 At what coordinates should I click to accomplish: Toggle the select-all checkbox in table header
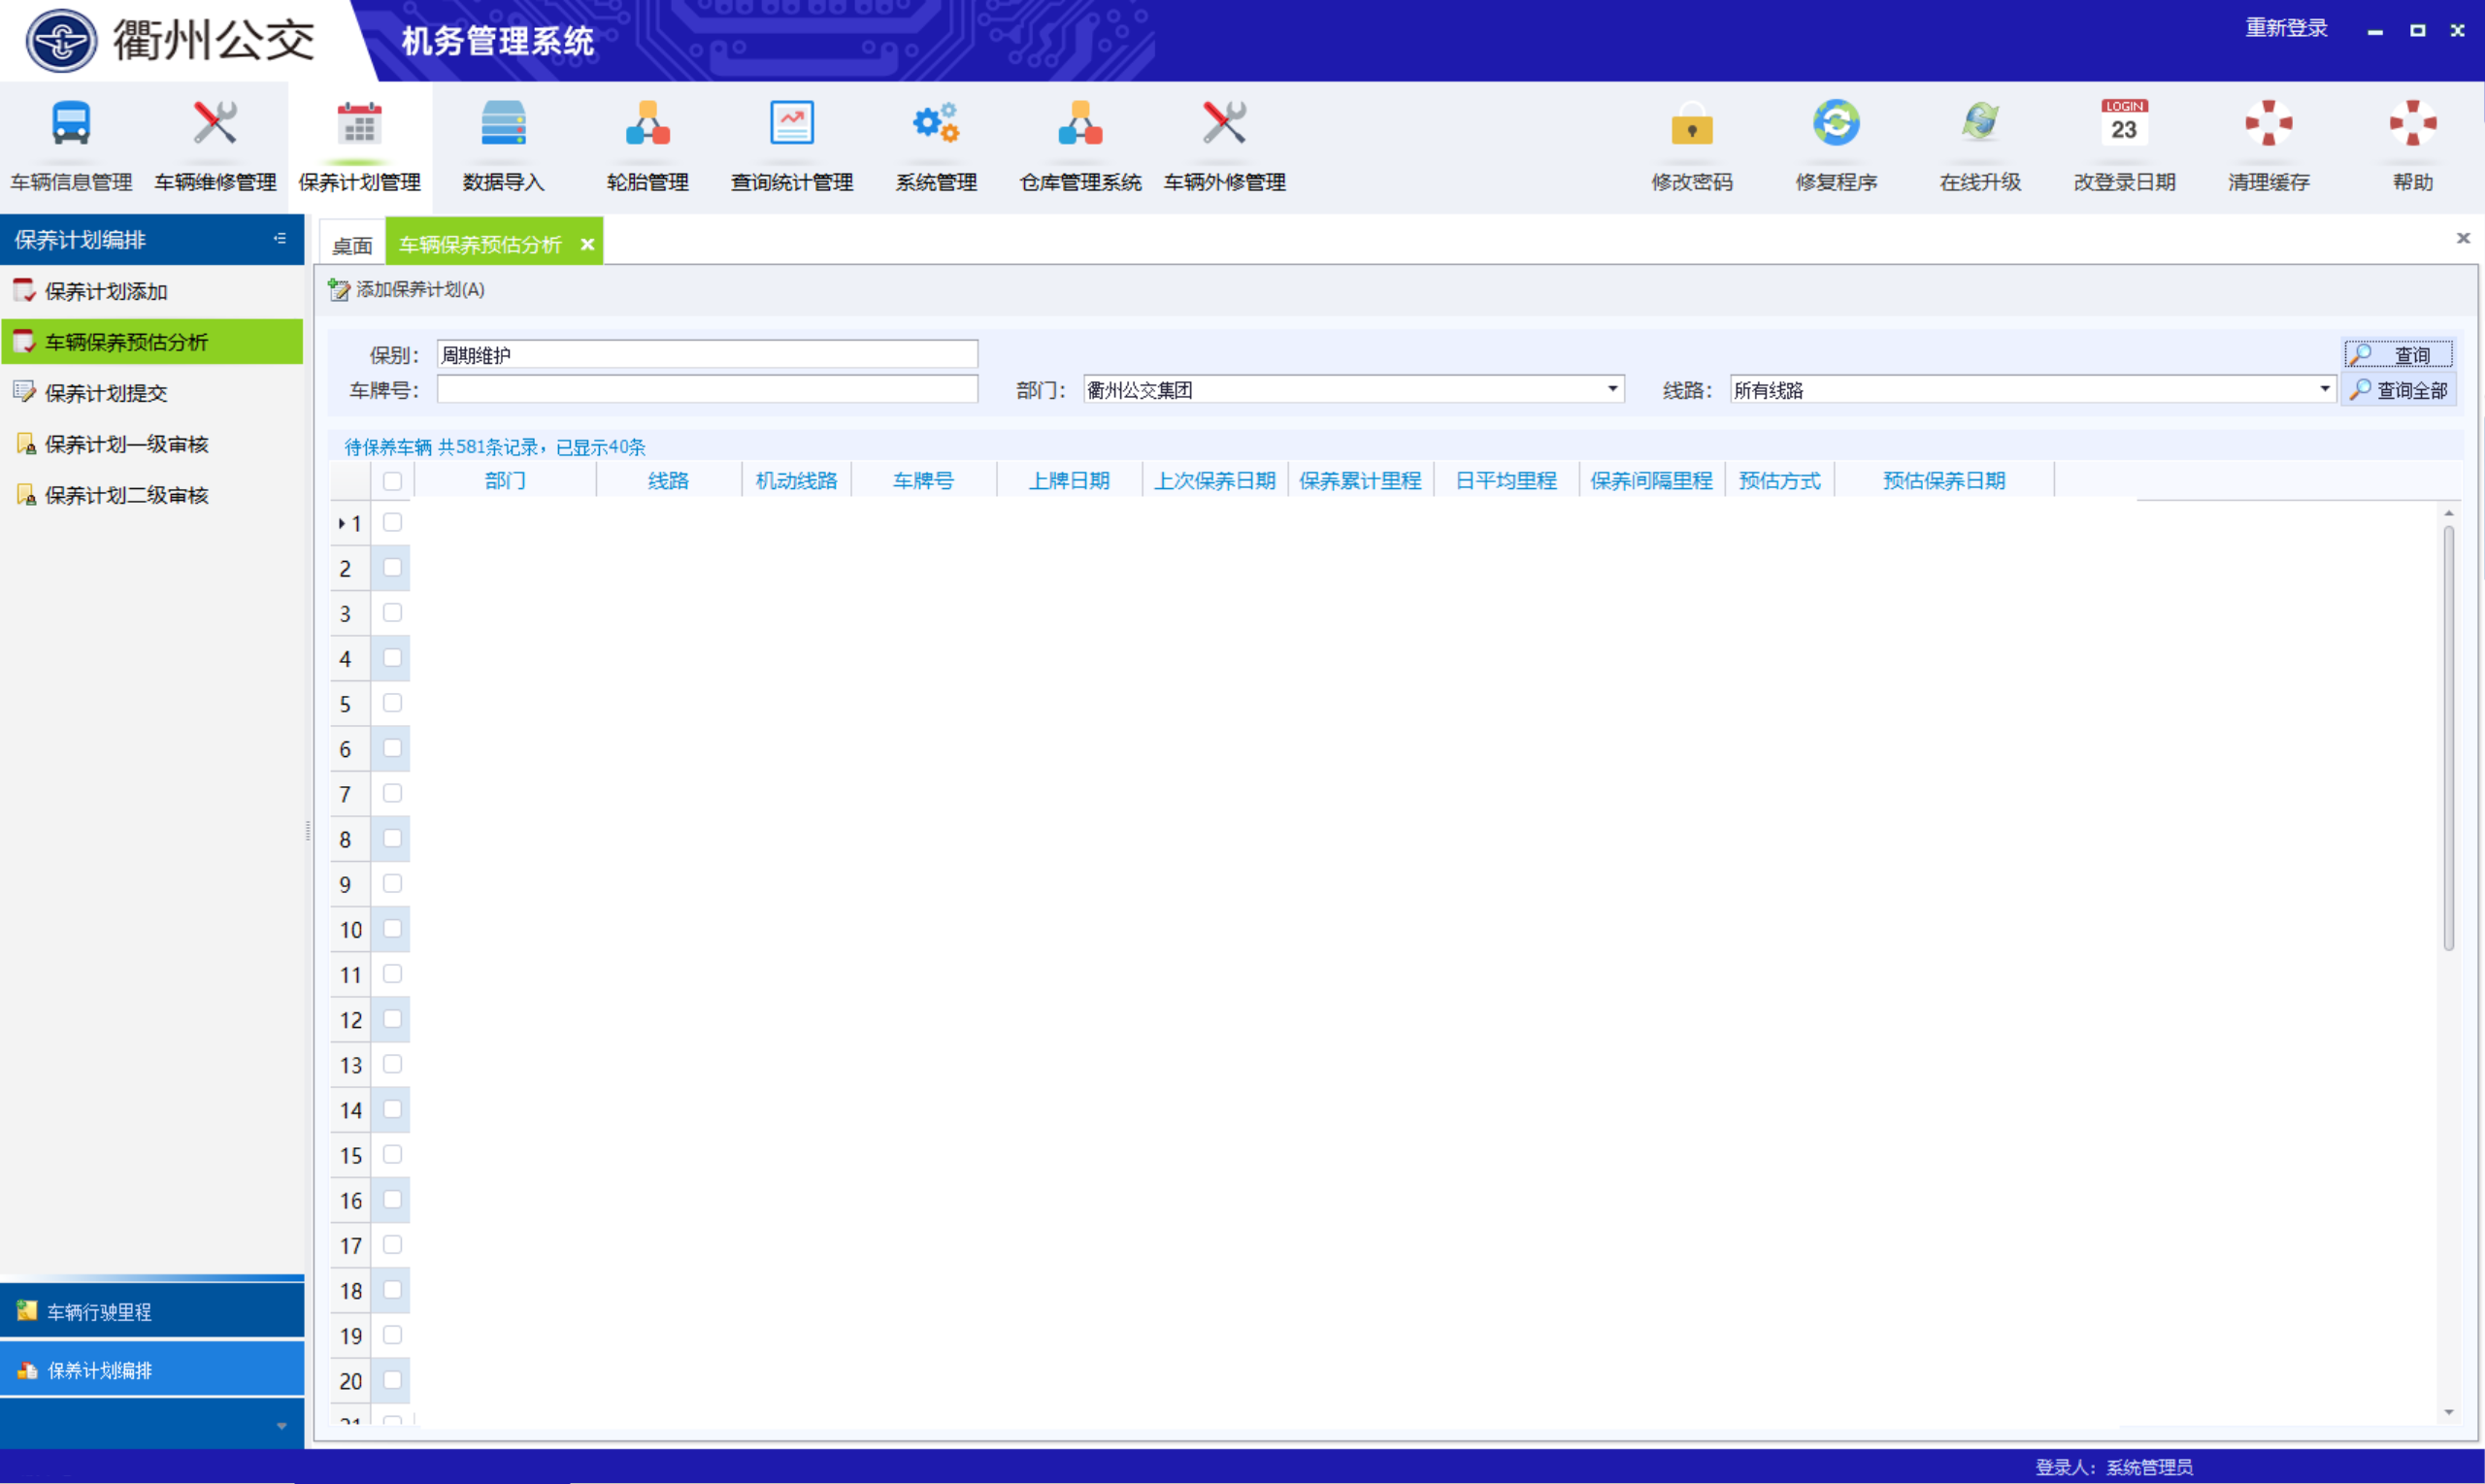391,480
